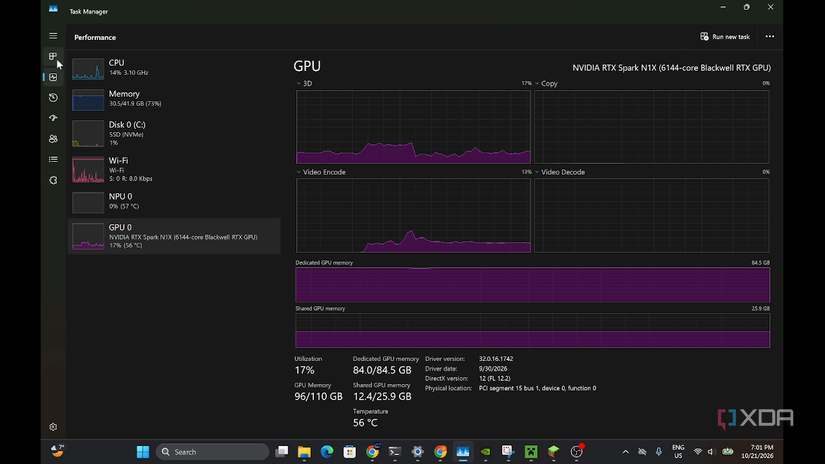This screenshot has height=464, width=825.
Task: Open Microsoft Store from taskbar
Action: tap(349, 452)
